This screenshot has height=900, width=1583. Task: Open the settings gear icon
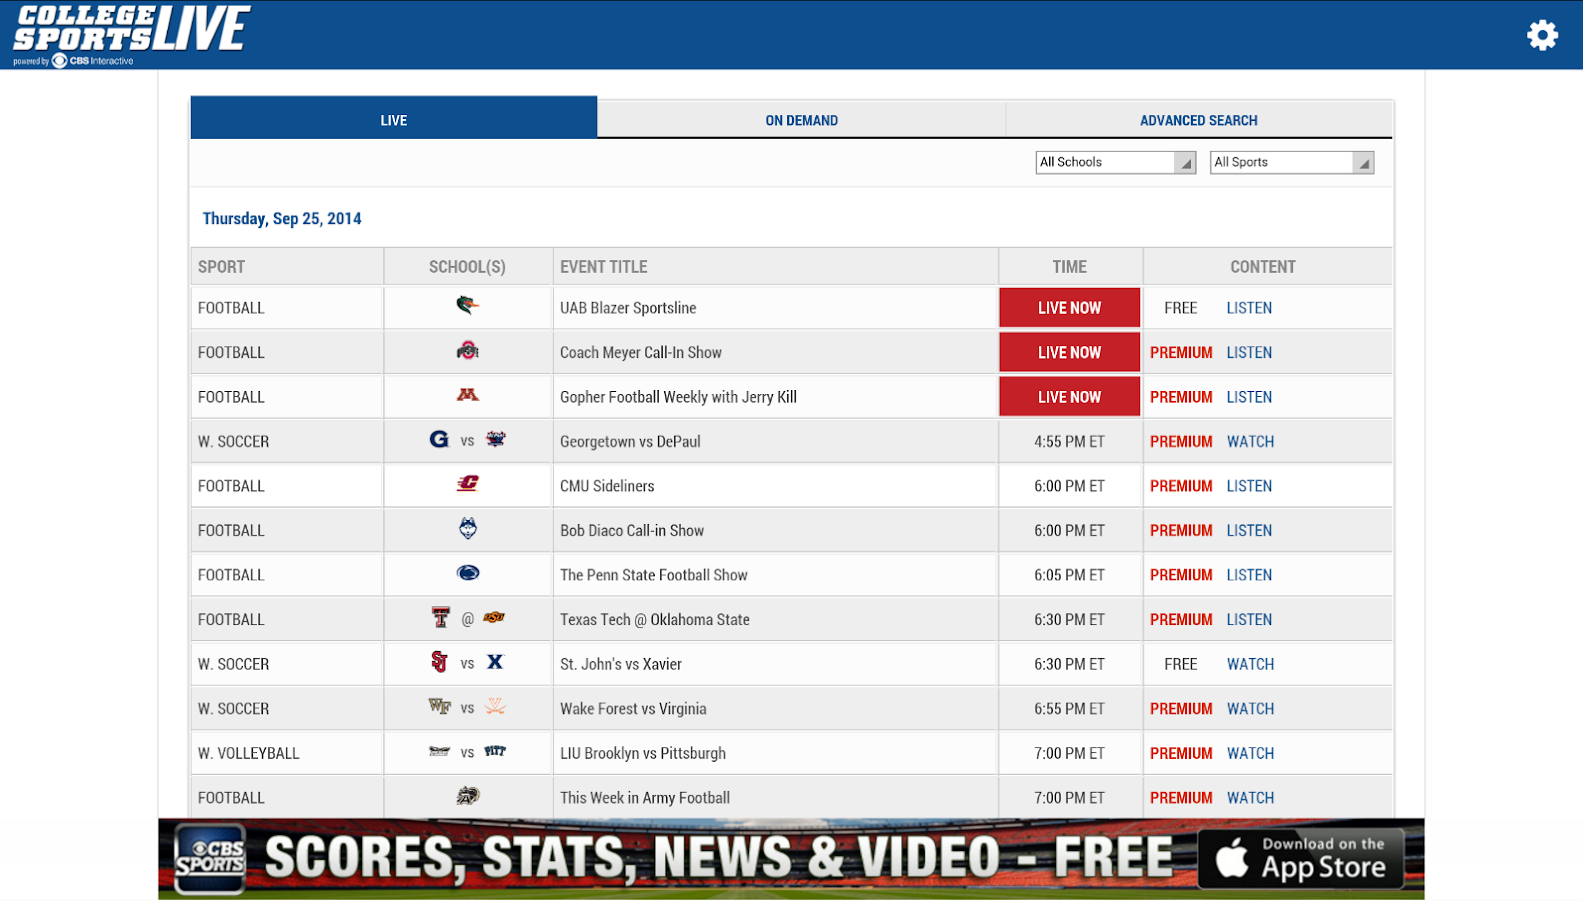(x=1542, y=35)
